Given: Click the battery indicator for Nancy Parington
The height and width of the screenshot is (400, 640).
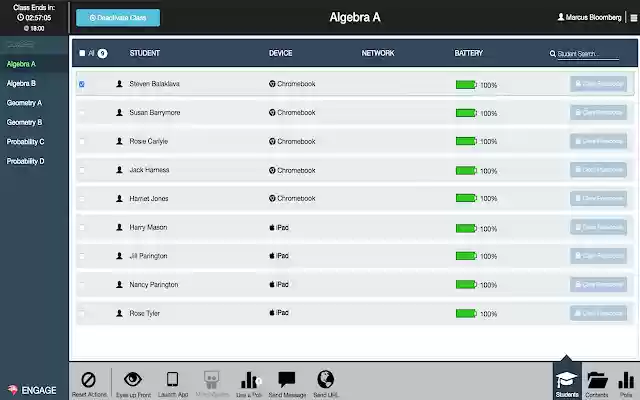Looking at the screenshot, I should pyautogui.click(x=466, y=284).
